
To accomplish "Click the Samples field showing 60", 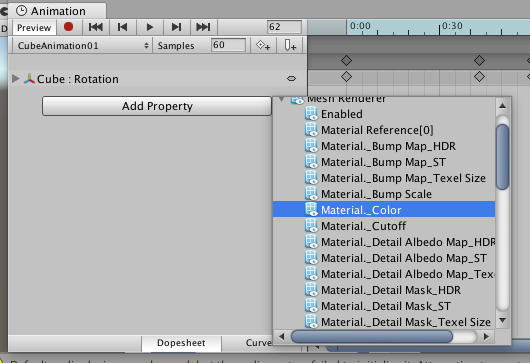I will (x=228, y=45).
